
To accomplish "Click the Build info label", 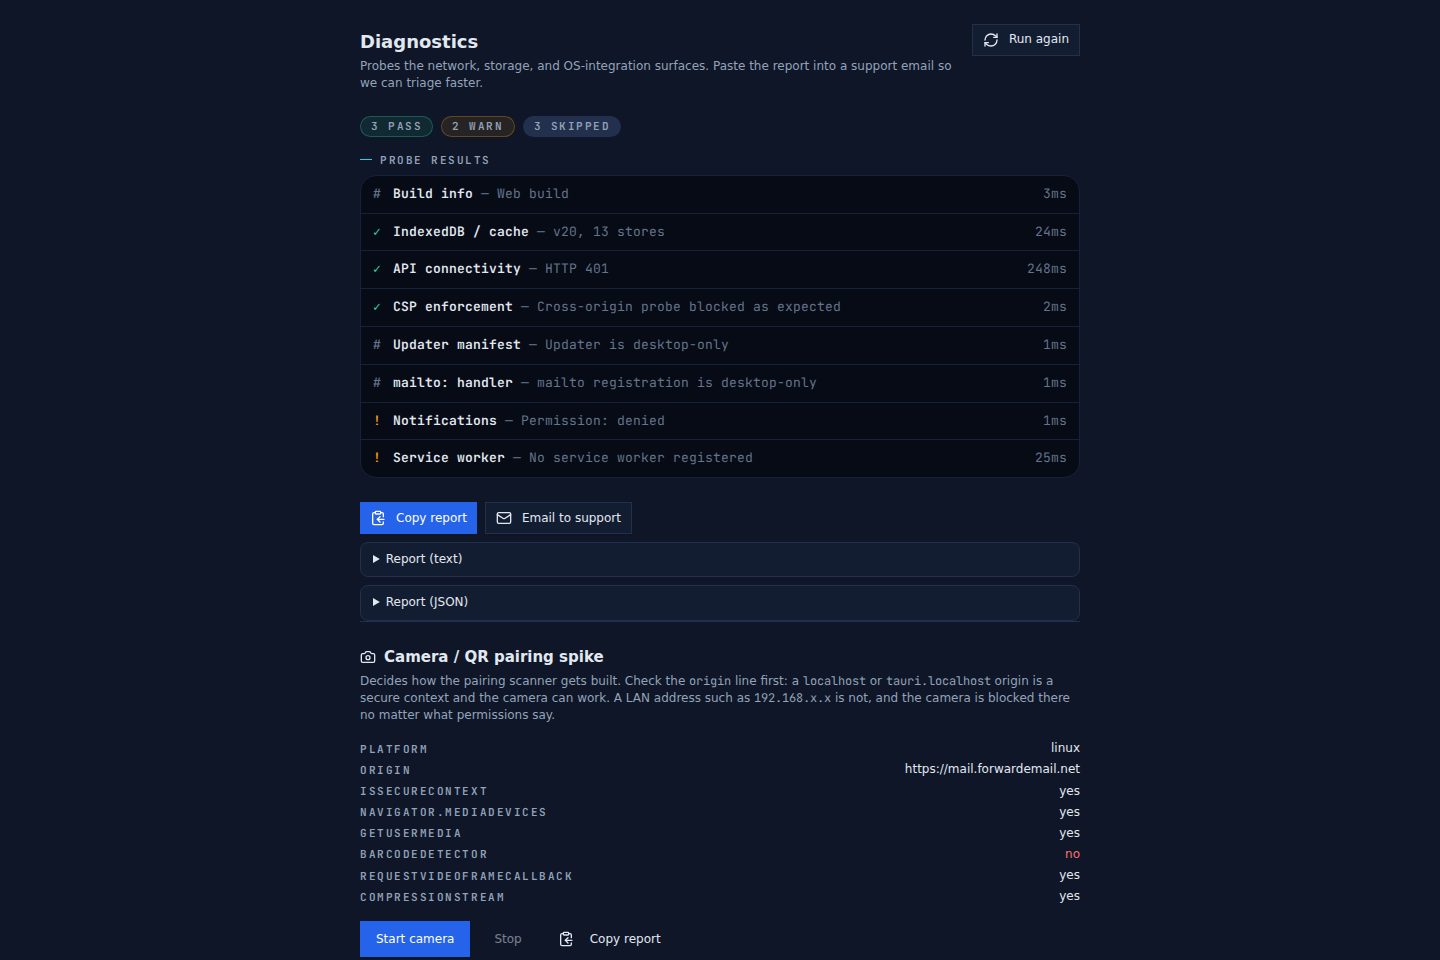I will [x=433, y=194].
